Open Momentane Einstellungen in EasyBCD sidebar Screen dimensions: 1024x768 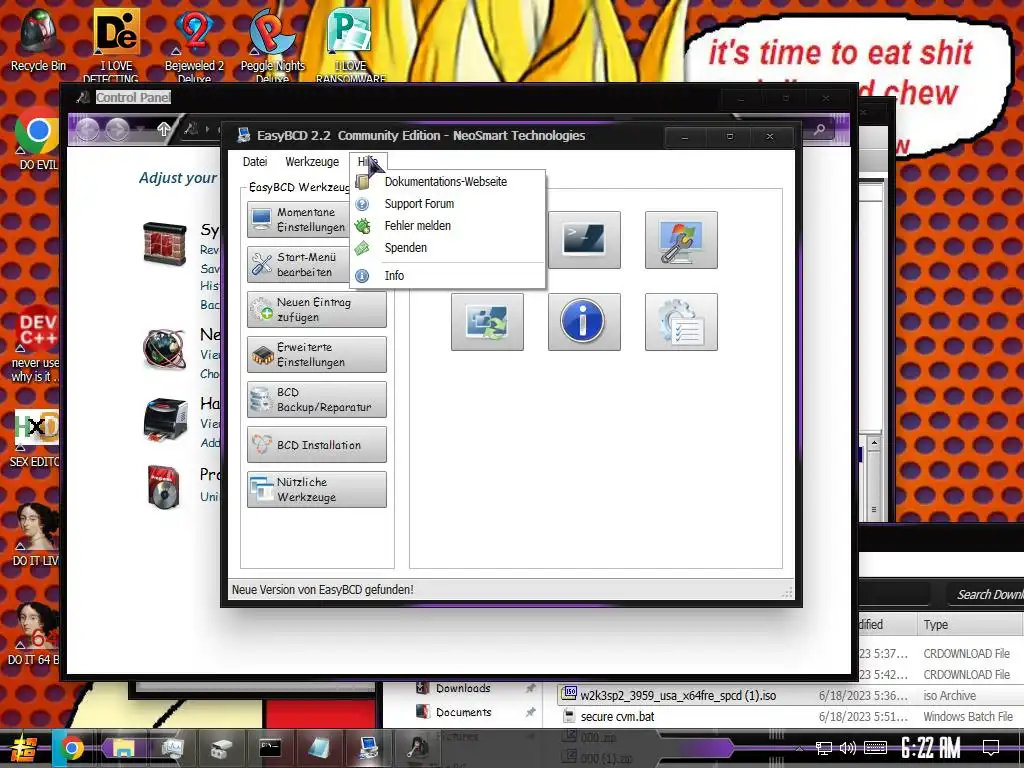click(x=298, y=219)
